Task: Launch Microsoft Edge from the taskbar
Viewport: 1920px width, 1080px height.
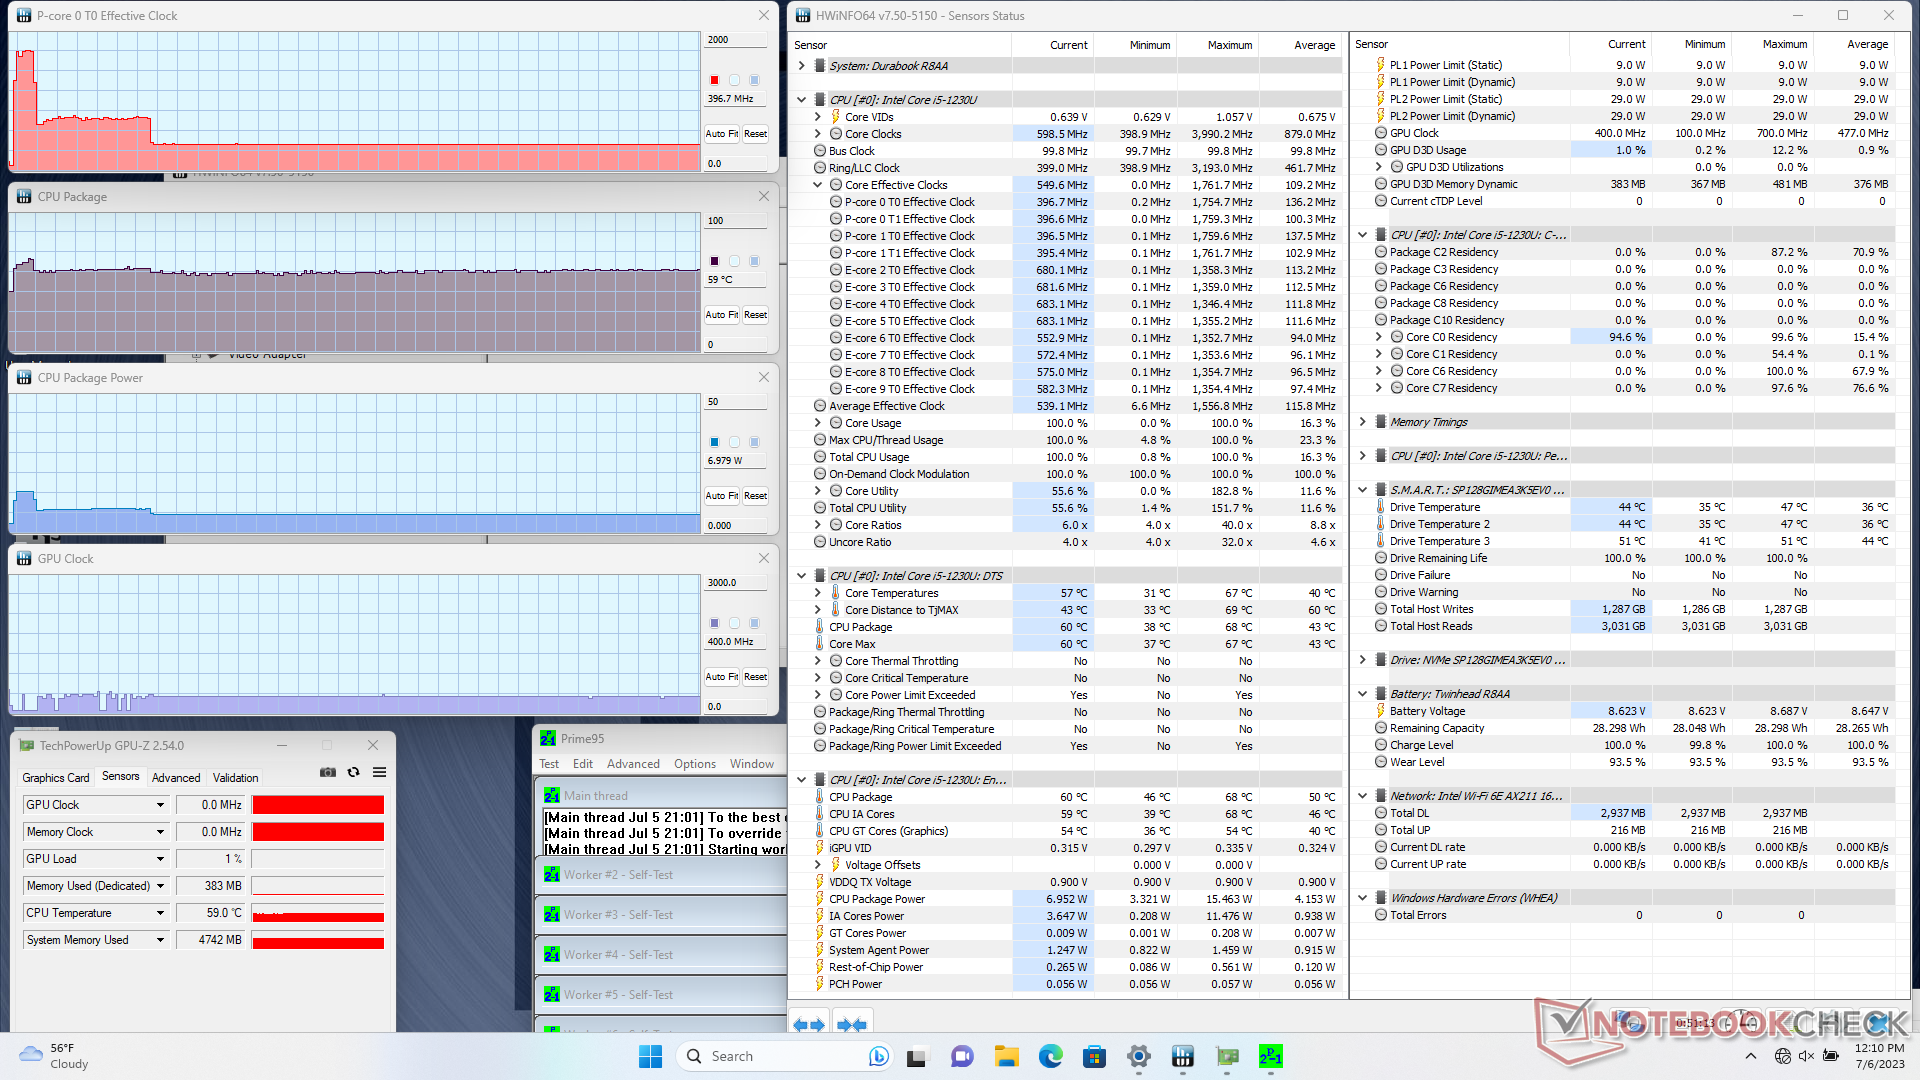Action: [1050, 1056]
